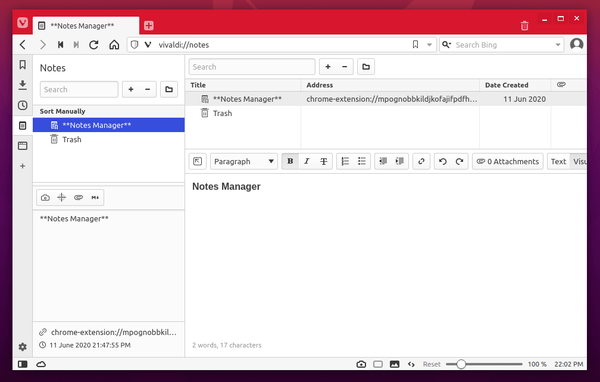Click the rewind navigation button
The width and height of the screenshot is (600, 382).
(60, 45)
